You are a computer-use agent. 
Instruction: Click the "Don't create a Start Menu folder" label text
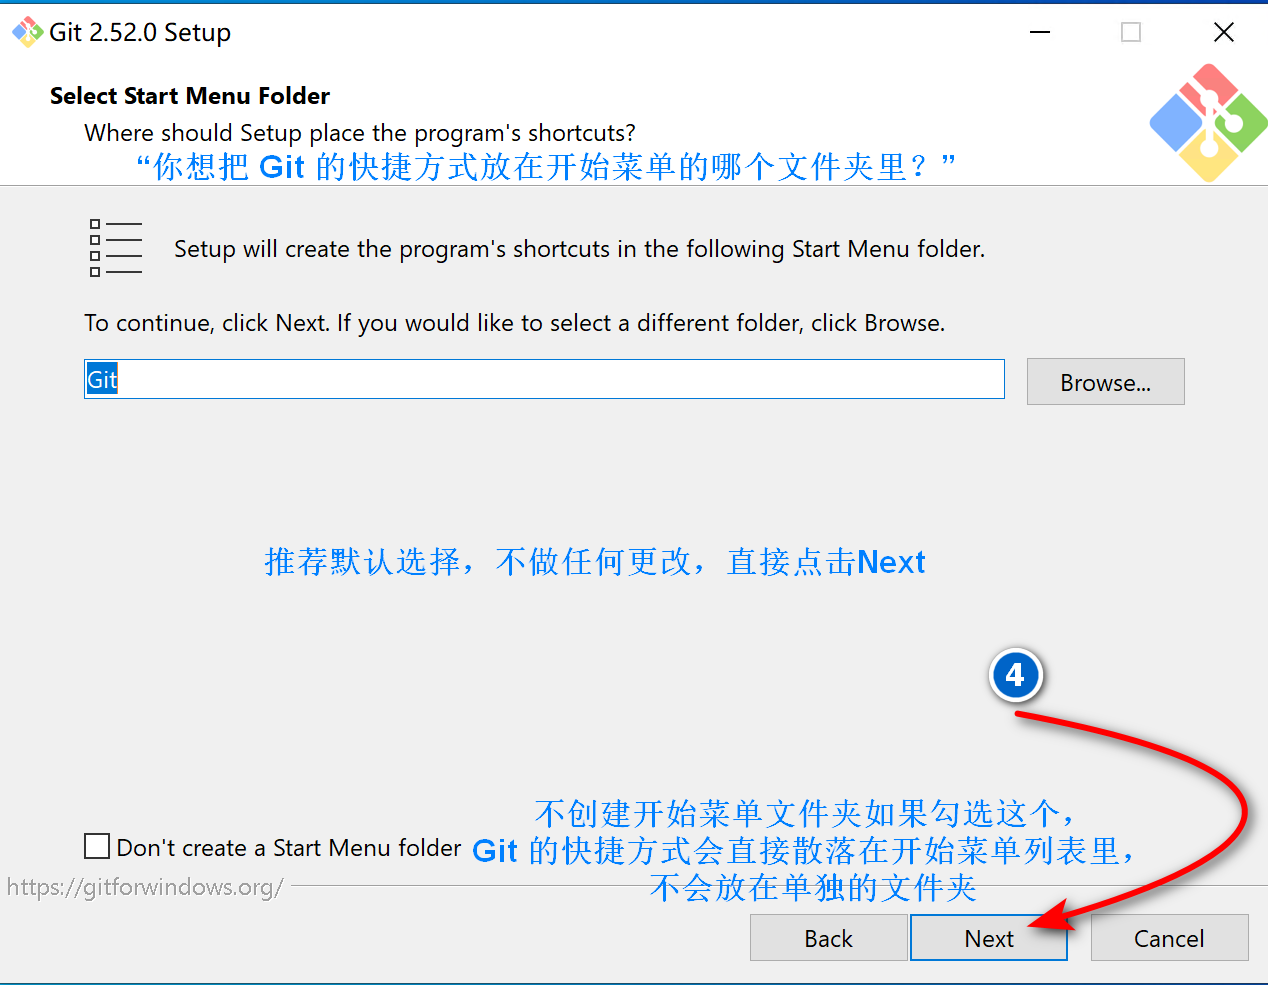pyautogui.click(x=289, y=848)
